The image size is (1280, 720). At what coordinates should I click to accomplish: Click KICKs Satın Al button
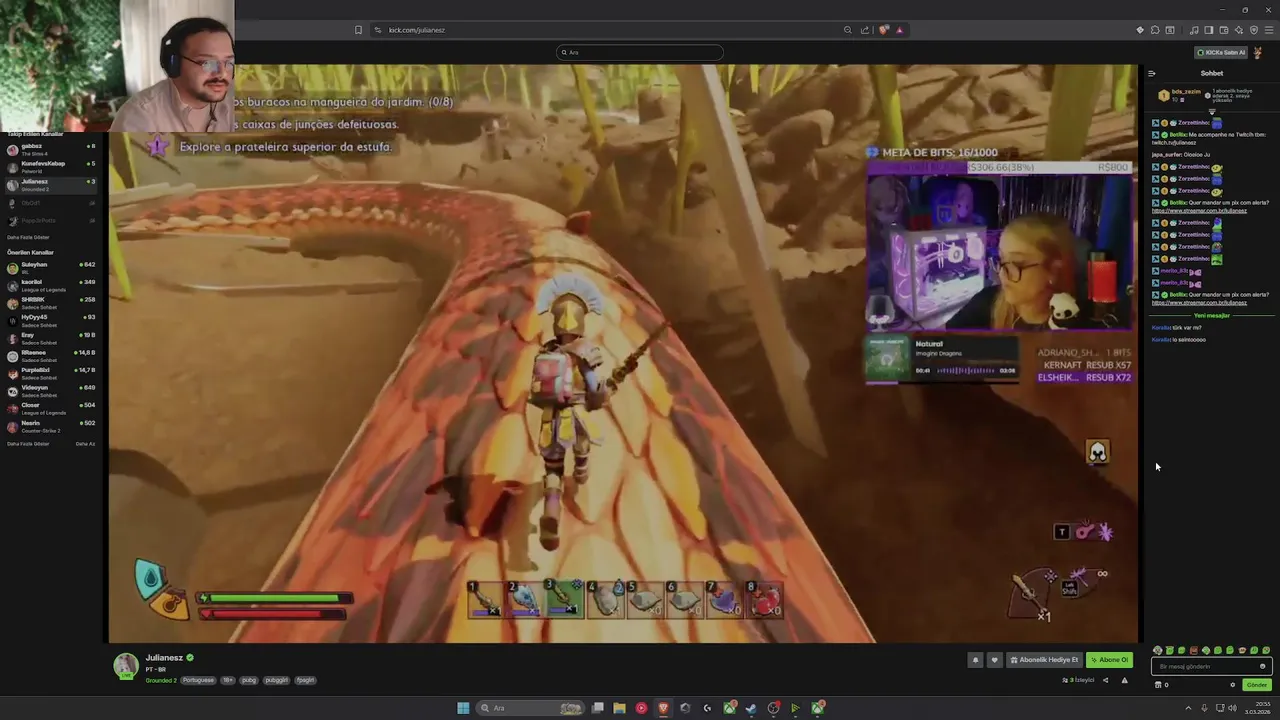[x=1221, y=52]
